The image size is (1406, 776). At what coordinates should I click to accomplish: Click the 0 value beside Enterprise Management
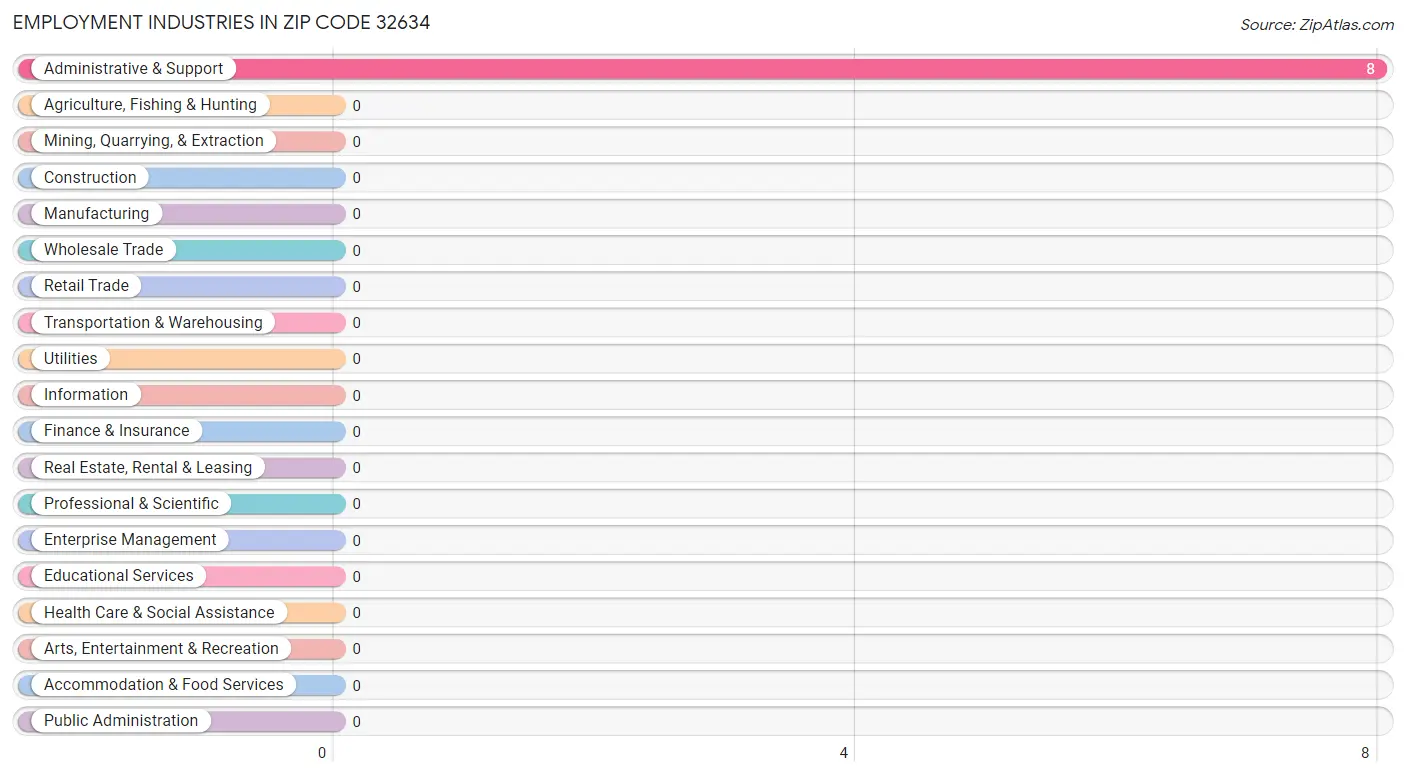click(356, 541)
